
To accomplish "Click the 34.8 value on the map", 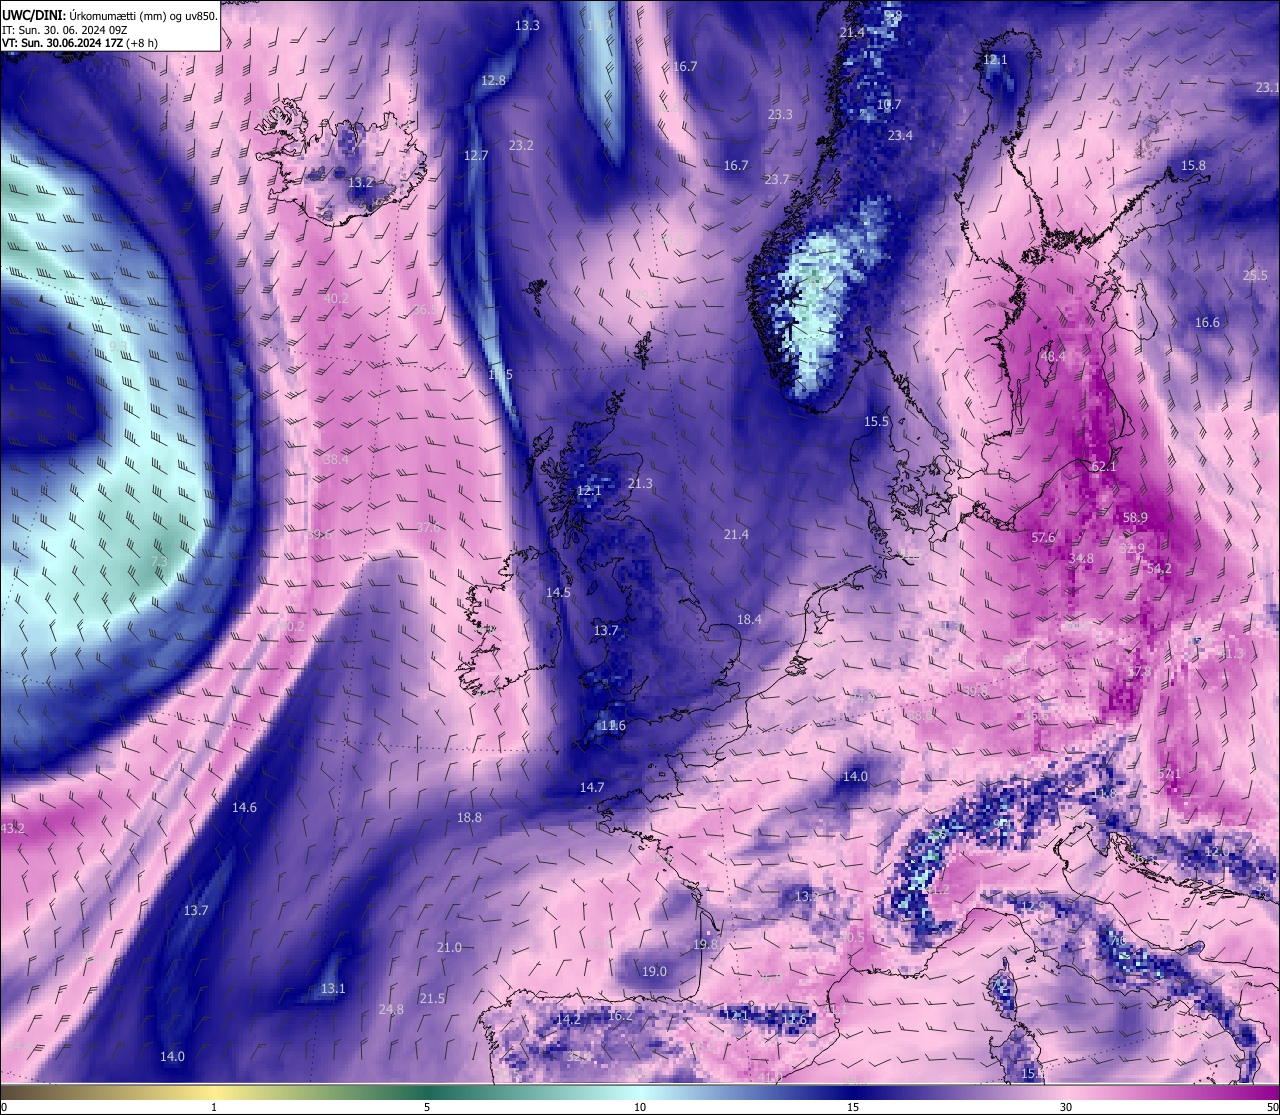I will (x=1081, y=559).
